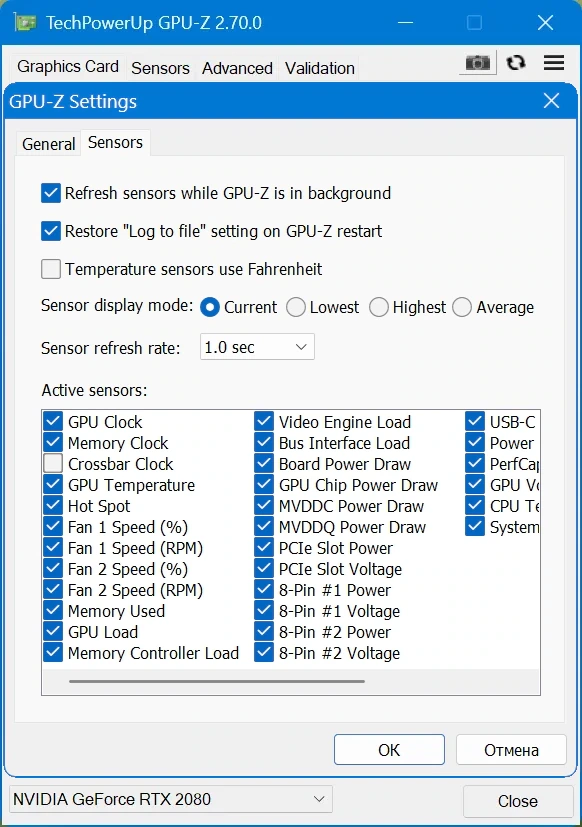Click the camera screenshot icon
This screenshot has height=827, width=582.
click(478, 63)
